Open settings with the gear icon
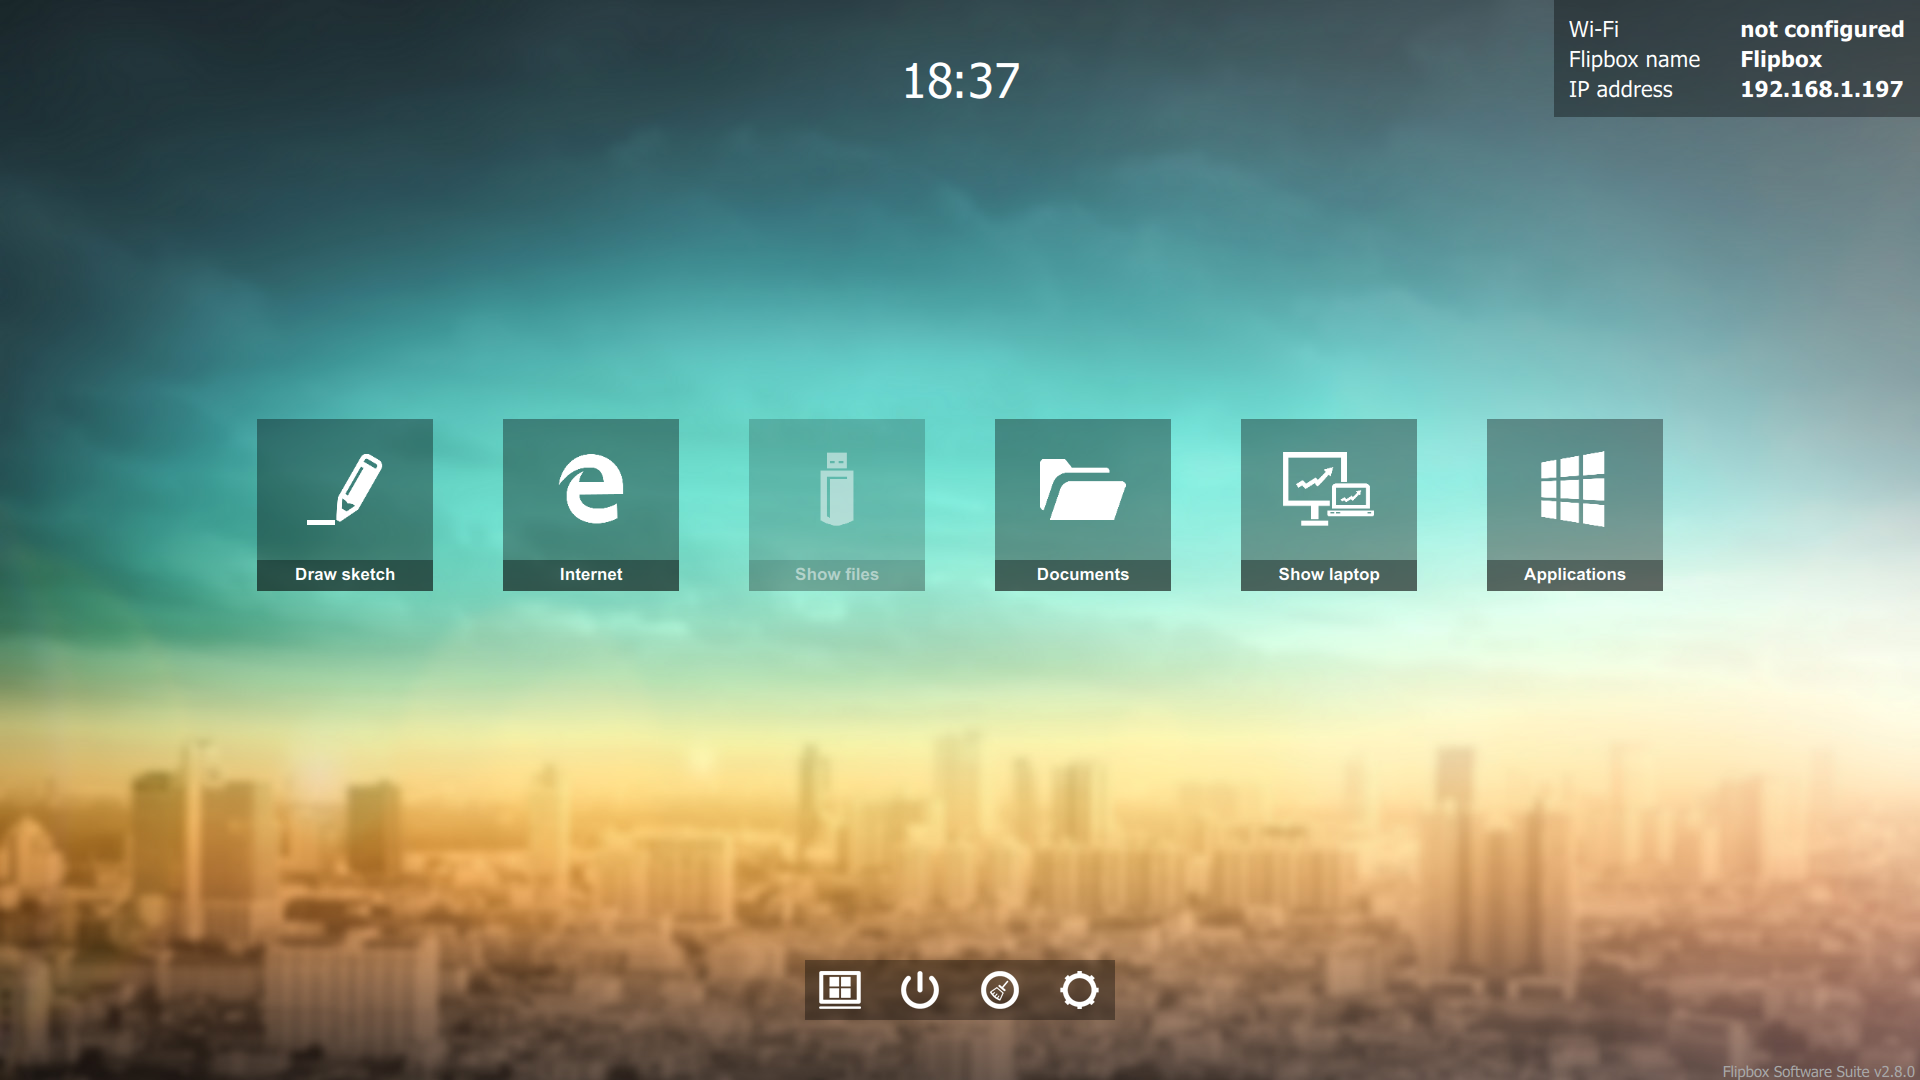Image resolution: width=1920 pixels, height=1080 pixels. (1079, 990)
